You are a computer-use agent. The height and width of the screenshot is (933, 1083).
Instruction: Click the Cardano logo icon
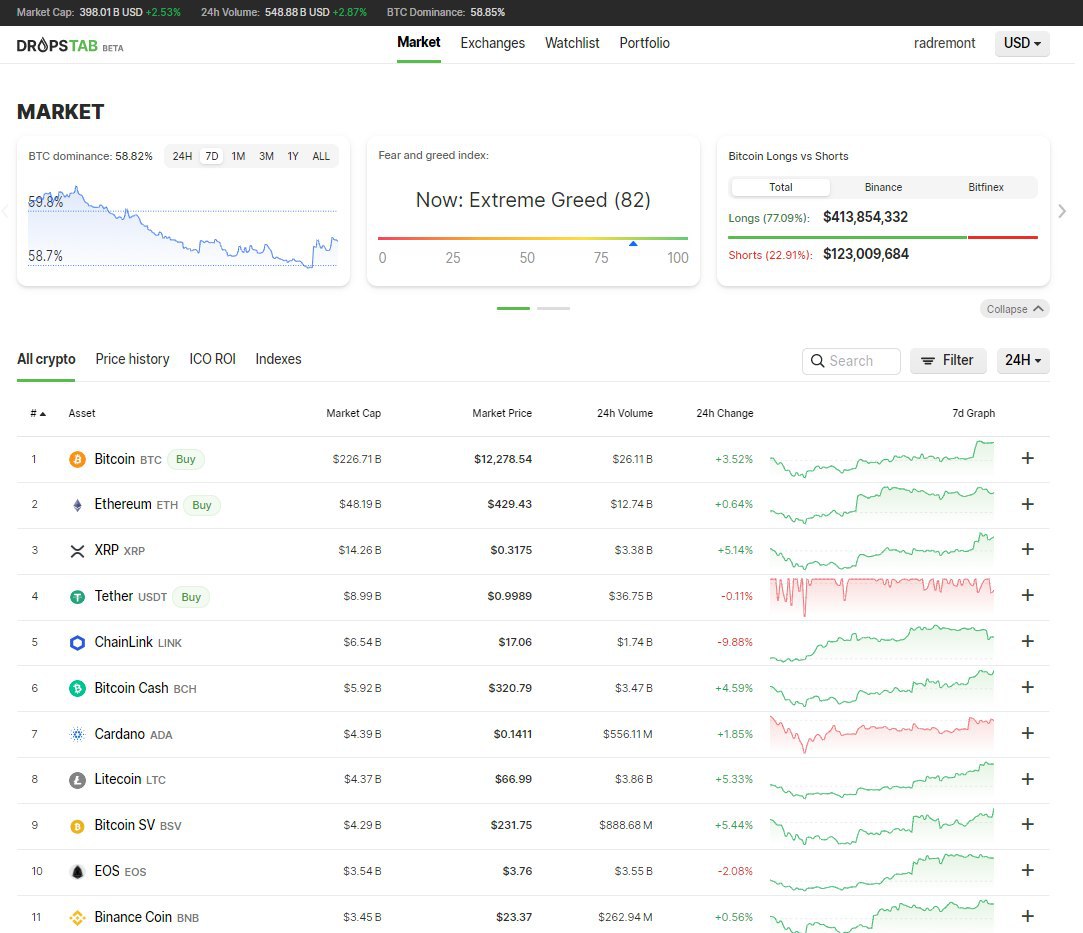(77, 734)
